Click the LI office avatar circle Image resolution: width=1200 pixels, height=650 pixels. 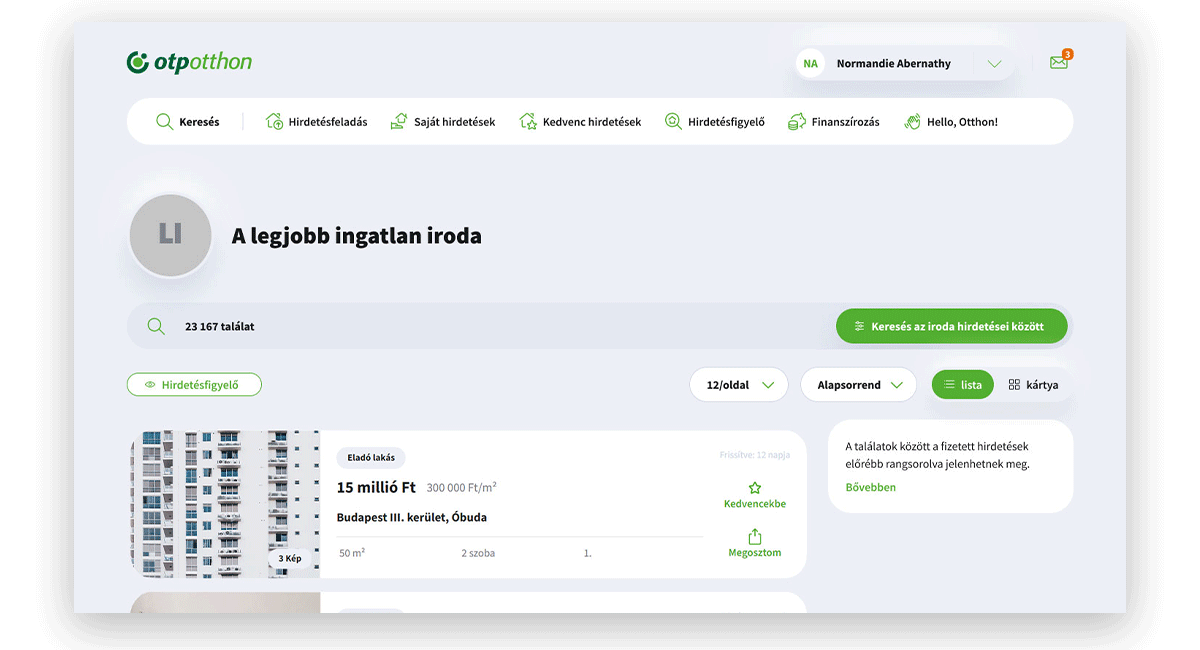click(170, 235)
